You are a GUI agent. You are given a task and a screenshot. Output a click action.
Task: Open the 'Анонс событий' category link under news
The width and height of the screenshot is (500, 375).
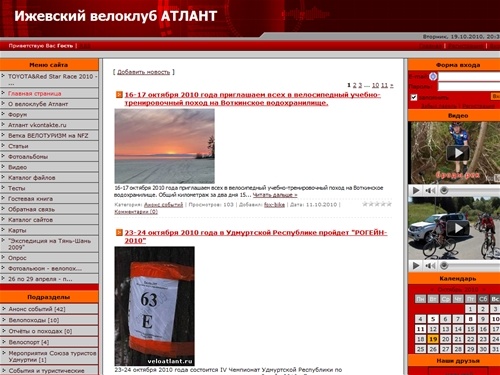(x=163, y=205)
